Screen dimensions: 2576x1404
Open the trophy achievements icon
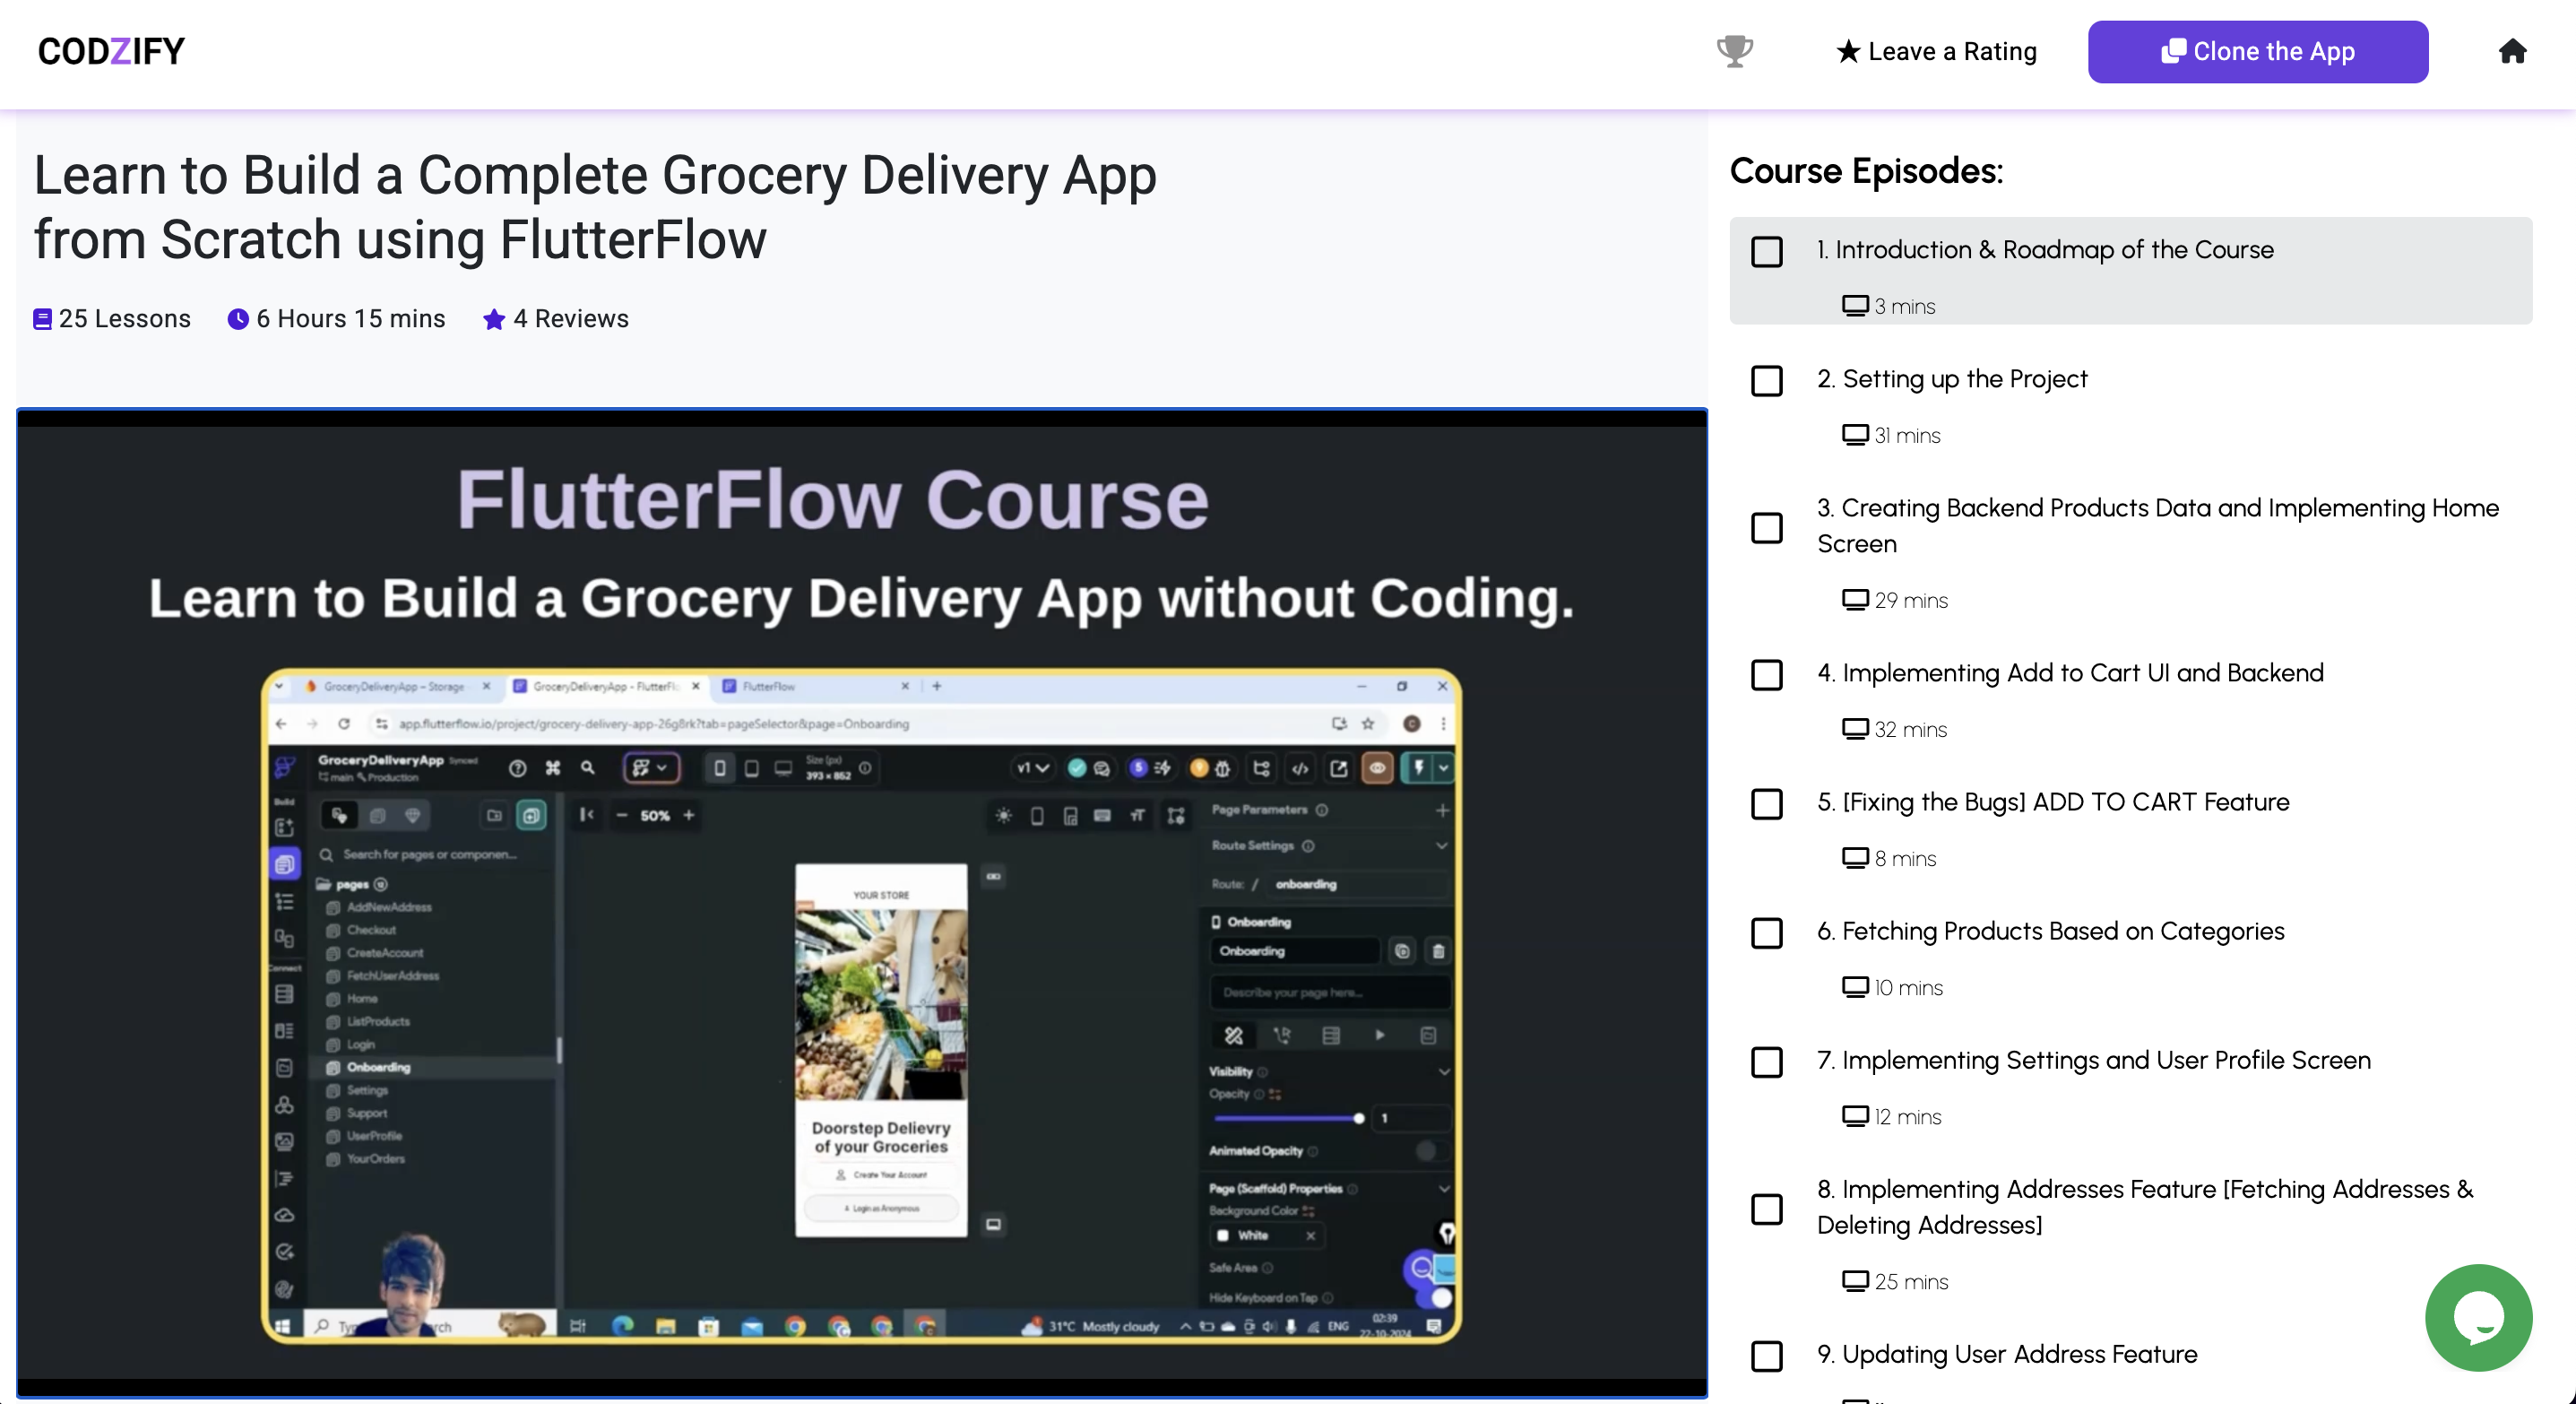(x=1734, y=51)
